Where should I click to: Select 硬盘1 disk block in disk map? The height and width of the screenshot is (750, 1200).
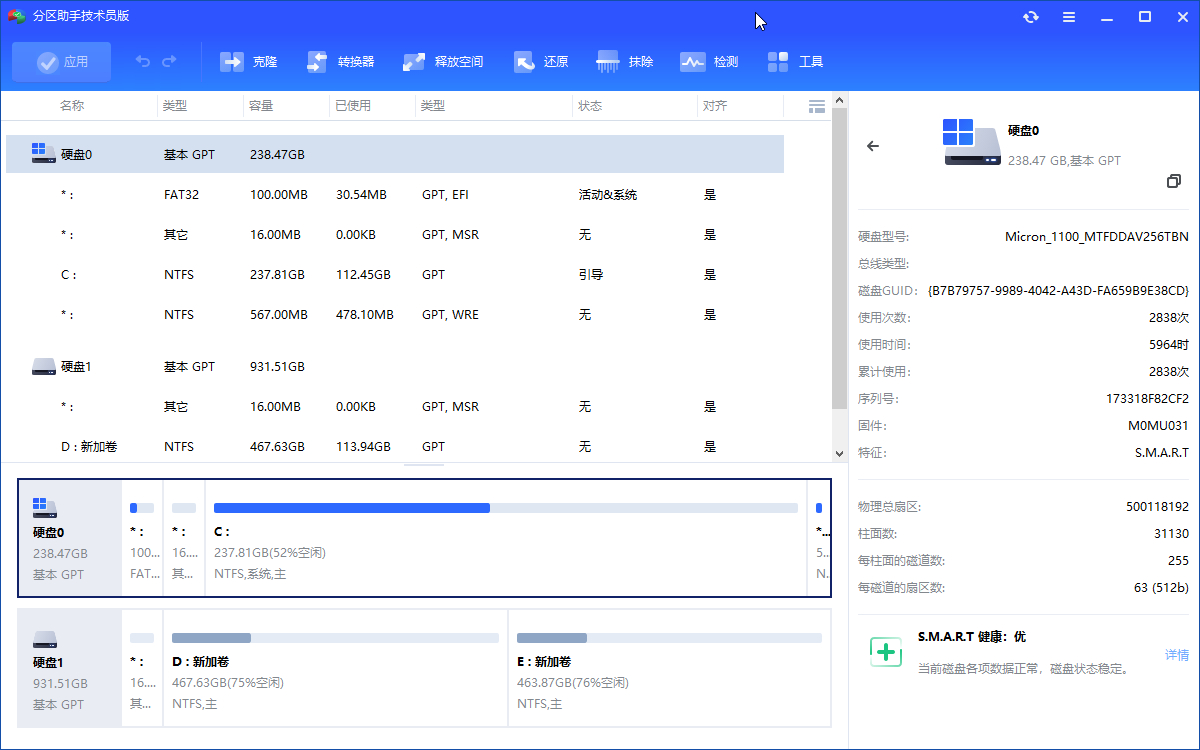[x=70, y=668]
